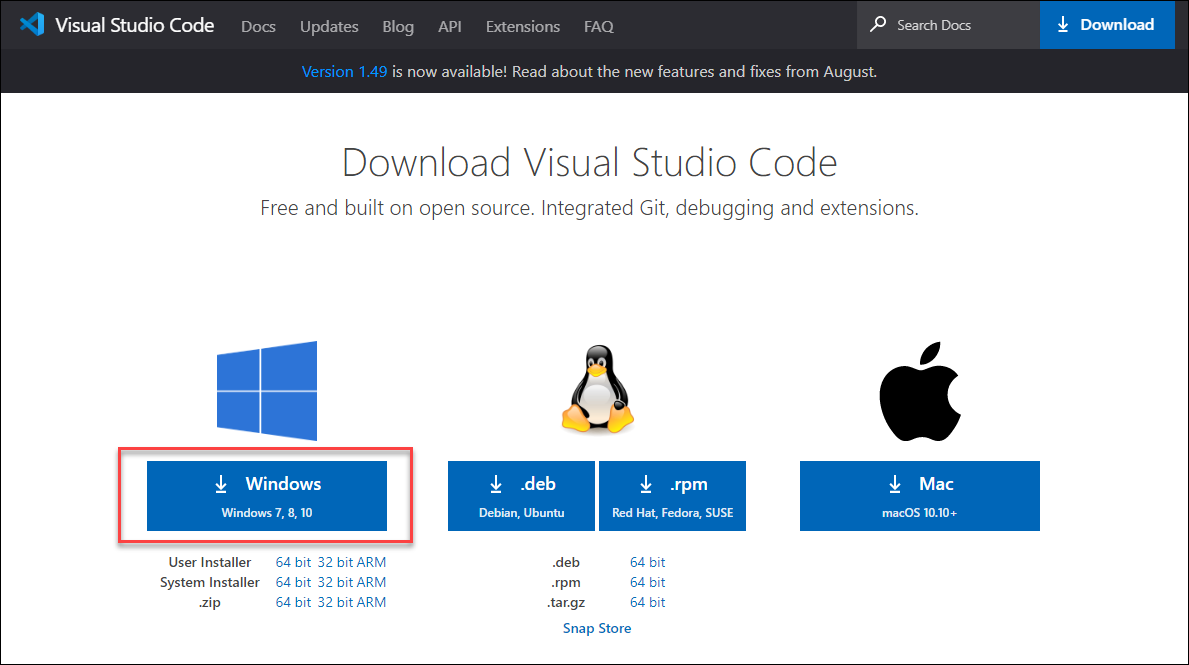
Task: Open the API navigation item
Action: coord(450,27)
